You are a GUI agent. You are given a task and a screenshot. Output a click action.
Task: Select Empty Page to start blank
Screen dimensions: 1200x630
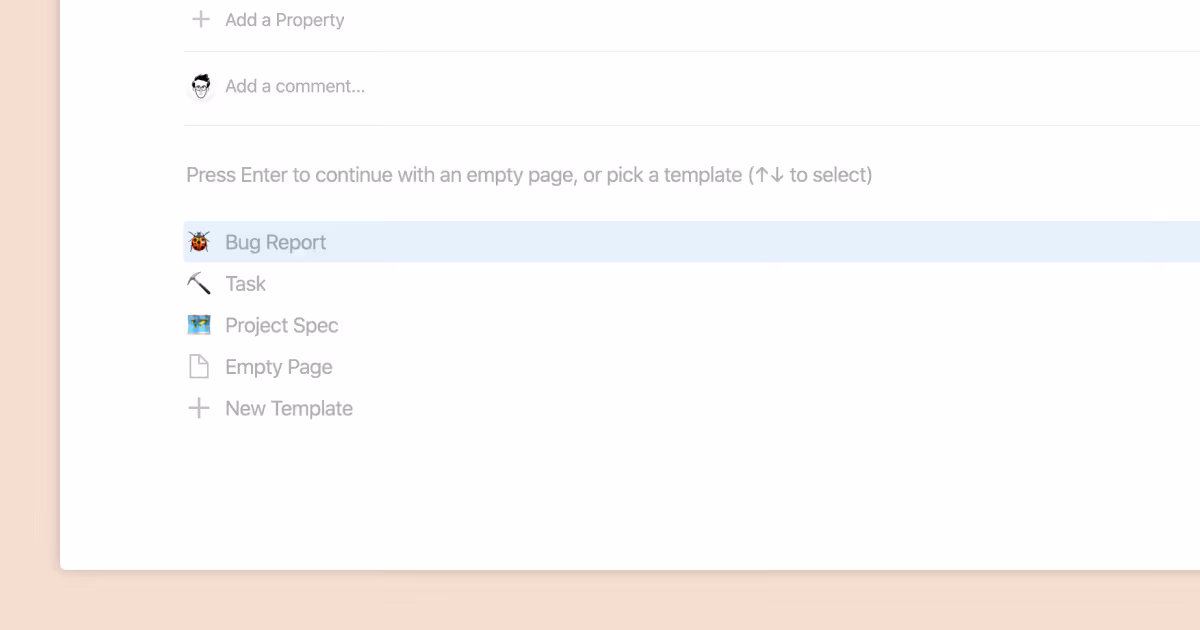(279, 366)
